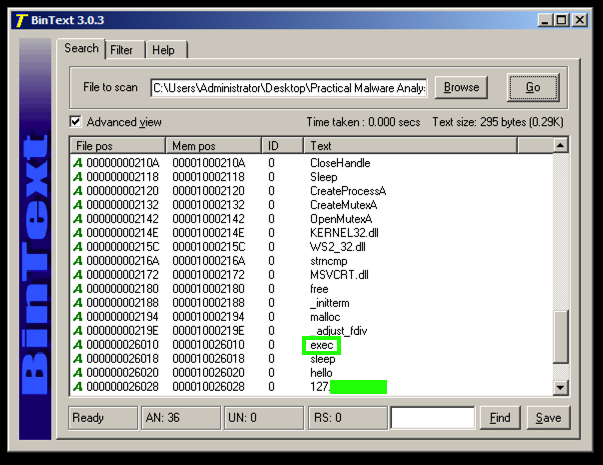Close the BinText window
The height and width of the screenshot is (465, 603).
point(580,20)
